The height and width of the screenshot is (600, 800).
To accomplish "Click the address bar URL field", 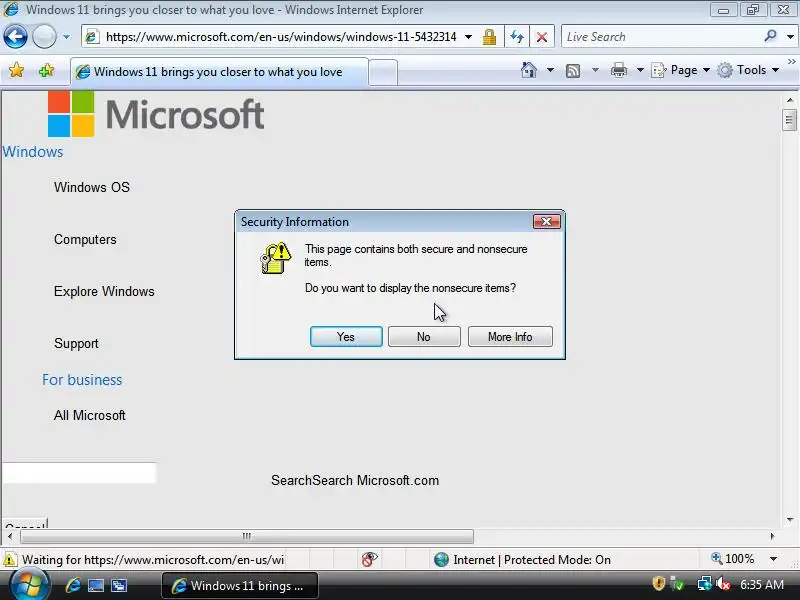I will pos(280,37).
